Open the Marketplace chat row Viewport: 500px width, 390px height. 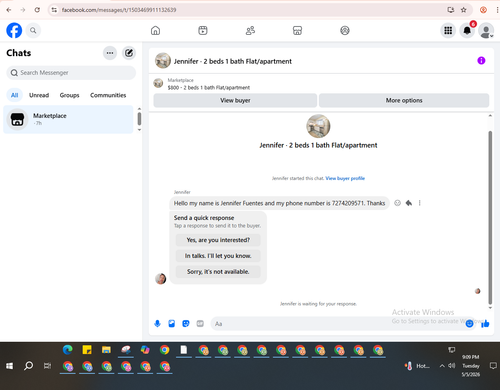68,119
